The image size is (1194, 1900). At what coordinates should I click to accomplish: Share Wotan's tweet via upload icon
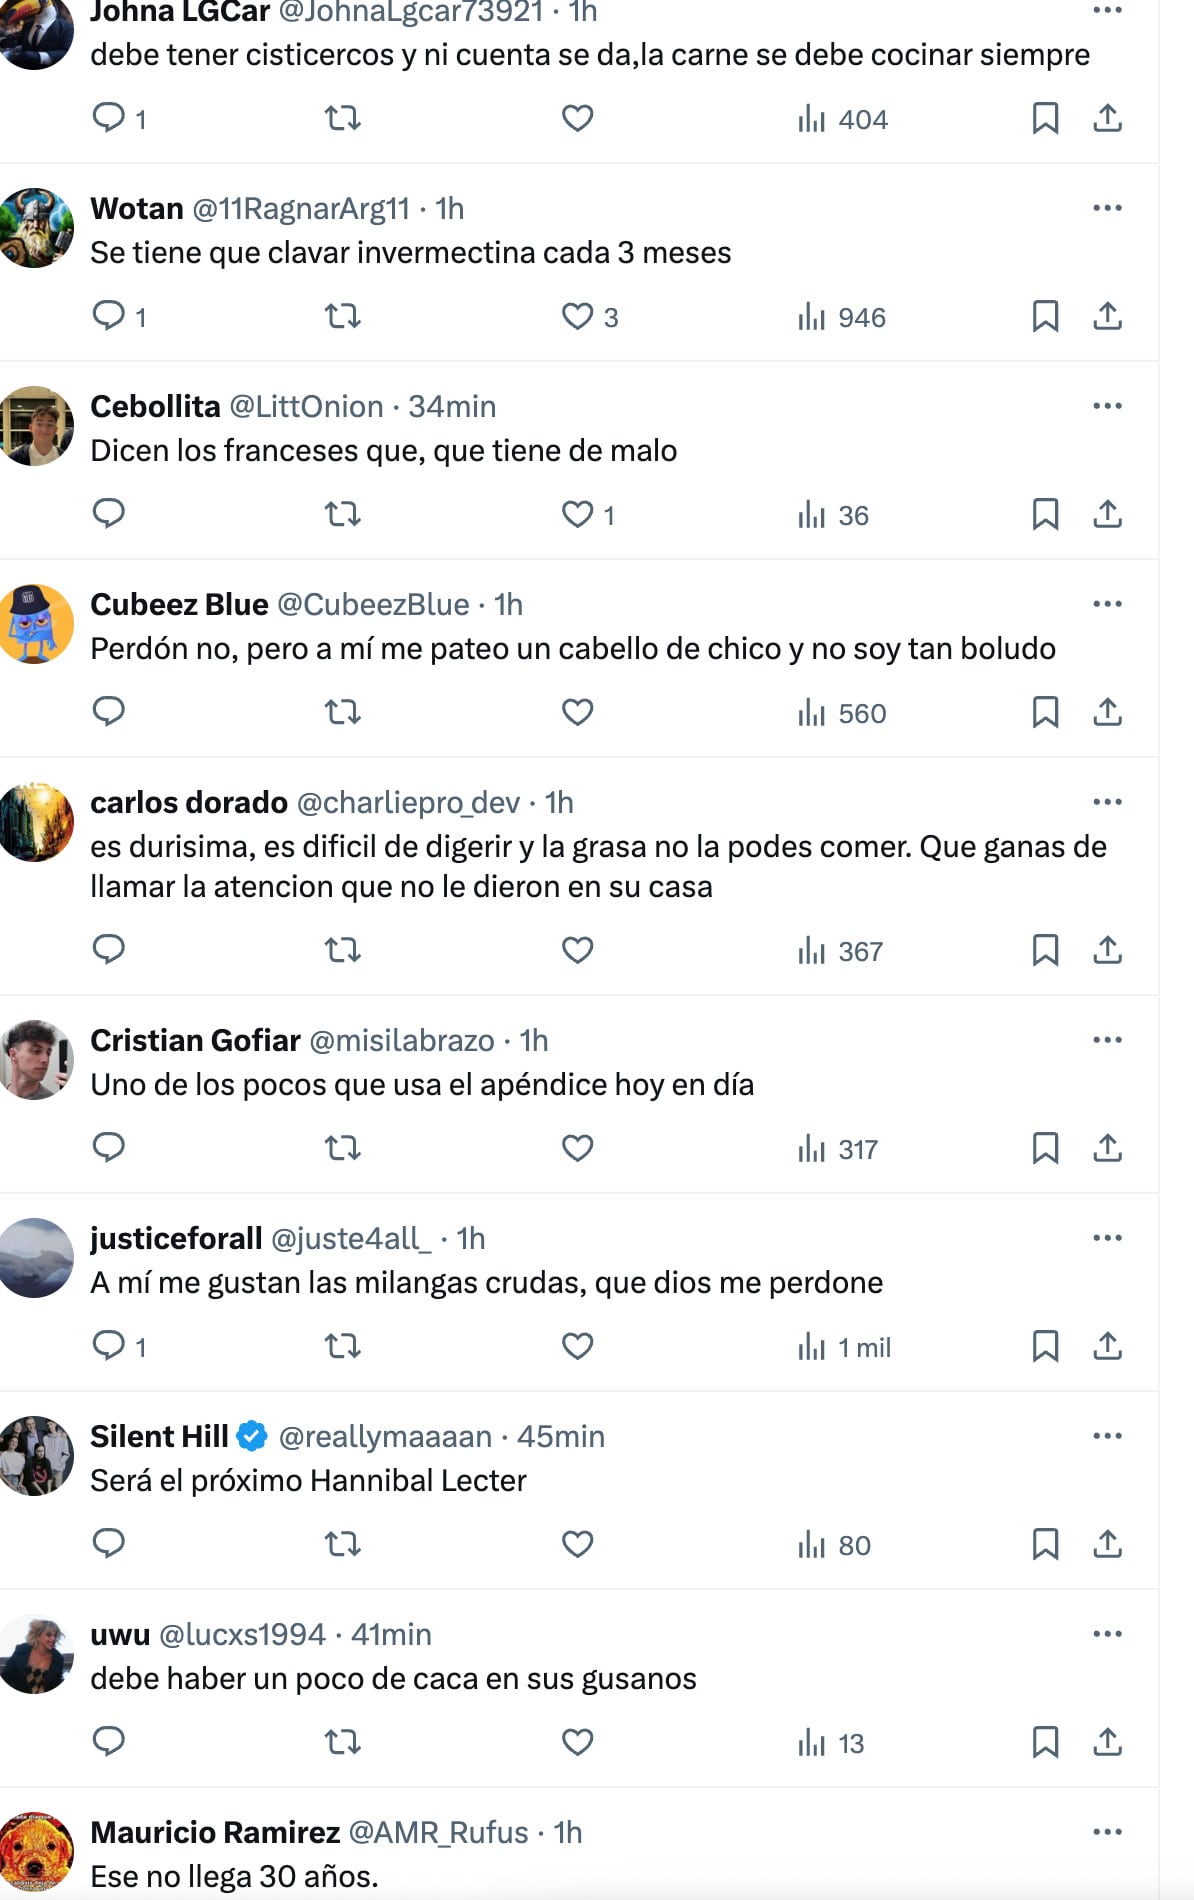tap(1107, 317)
